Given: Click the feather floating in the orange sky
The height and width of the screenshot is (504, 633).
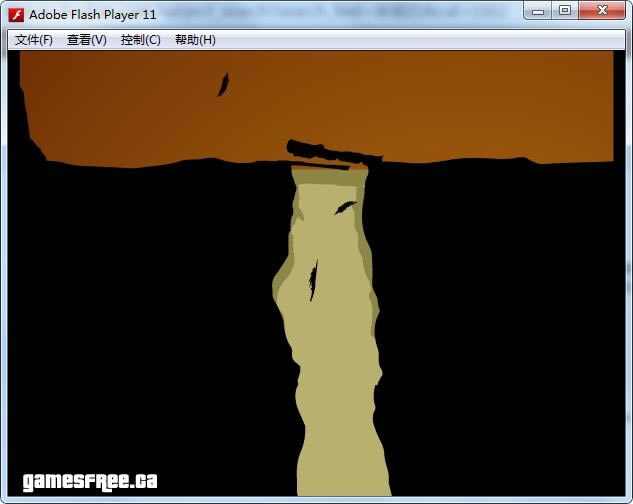Looking at the screenshot, I should click(x=223, y=85).
